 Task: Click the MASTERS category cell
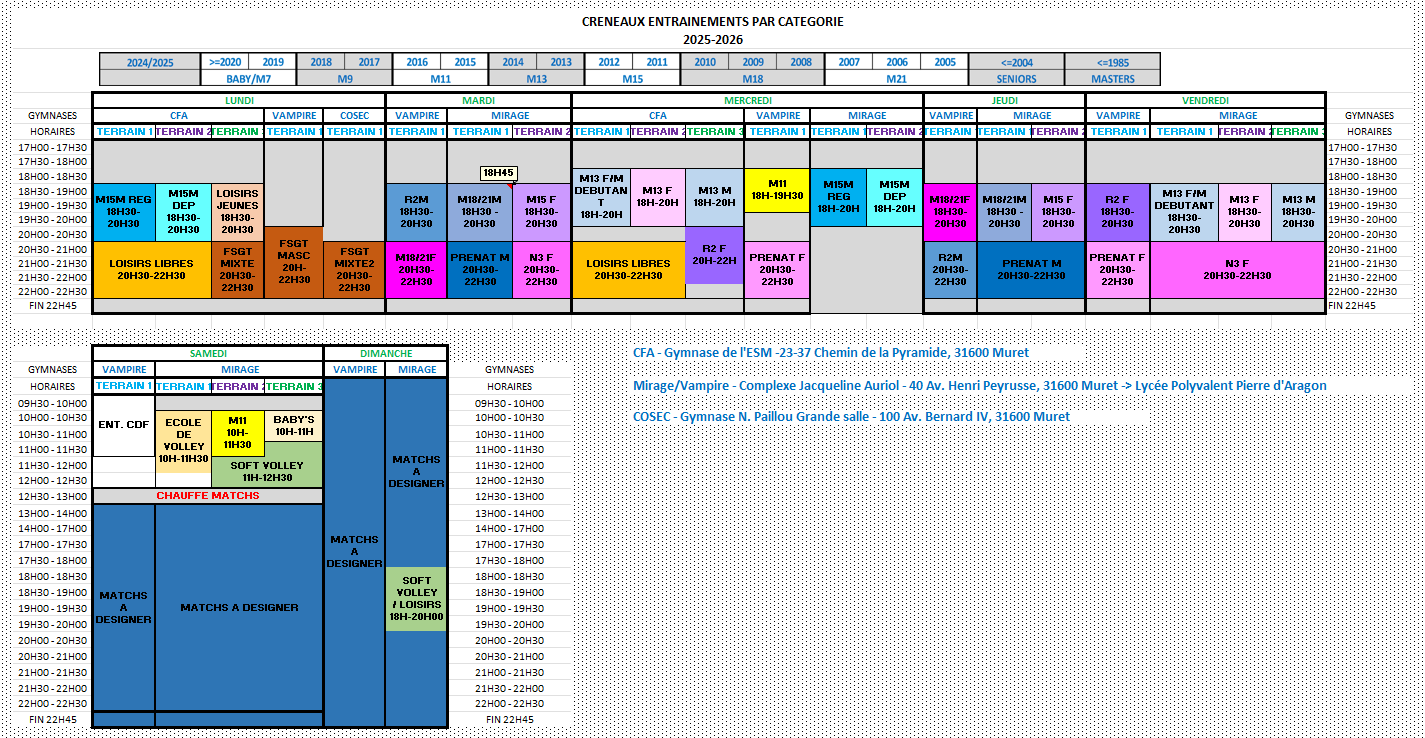[1112, 78]
